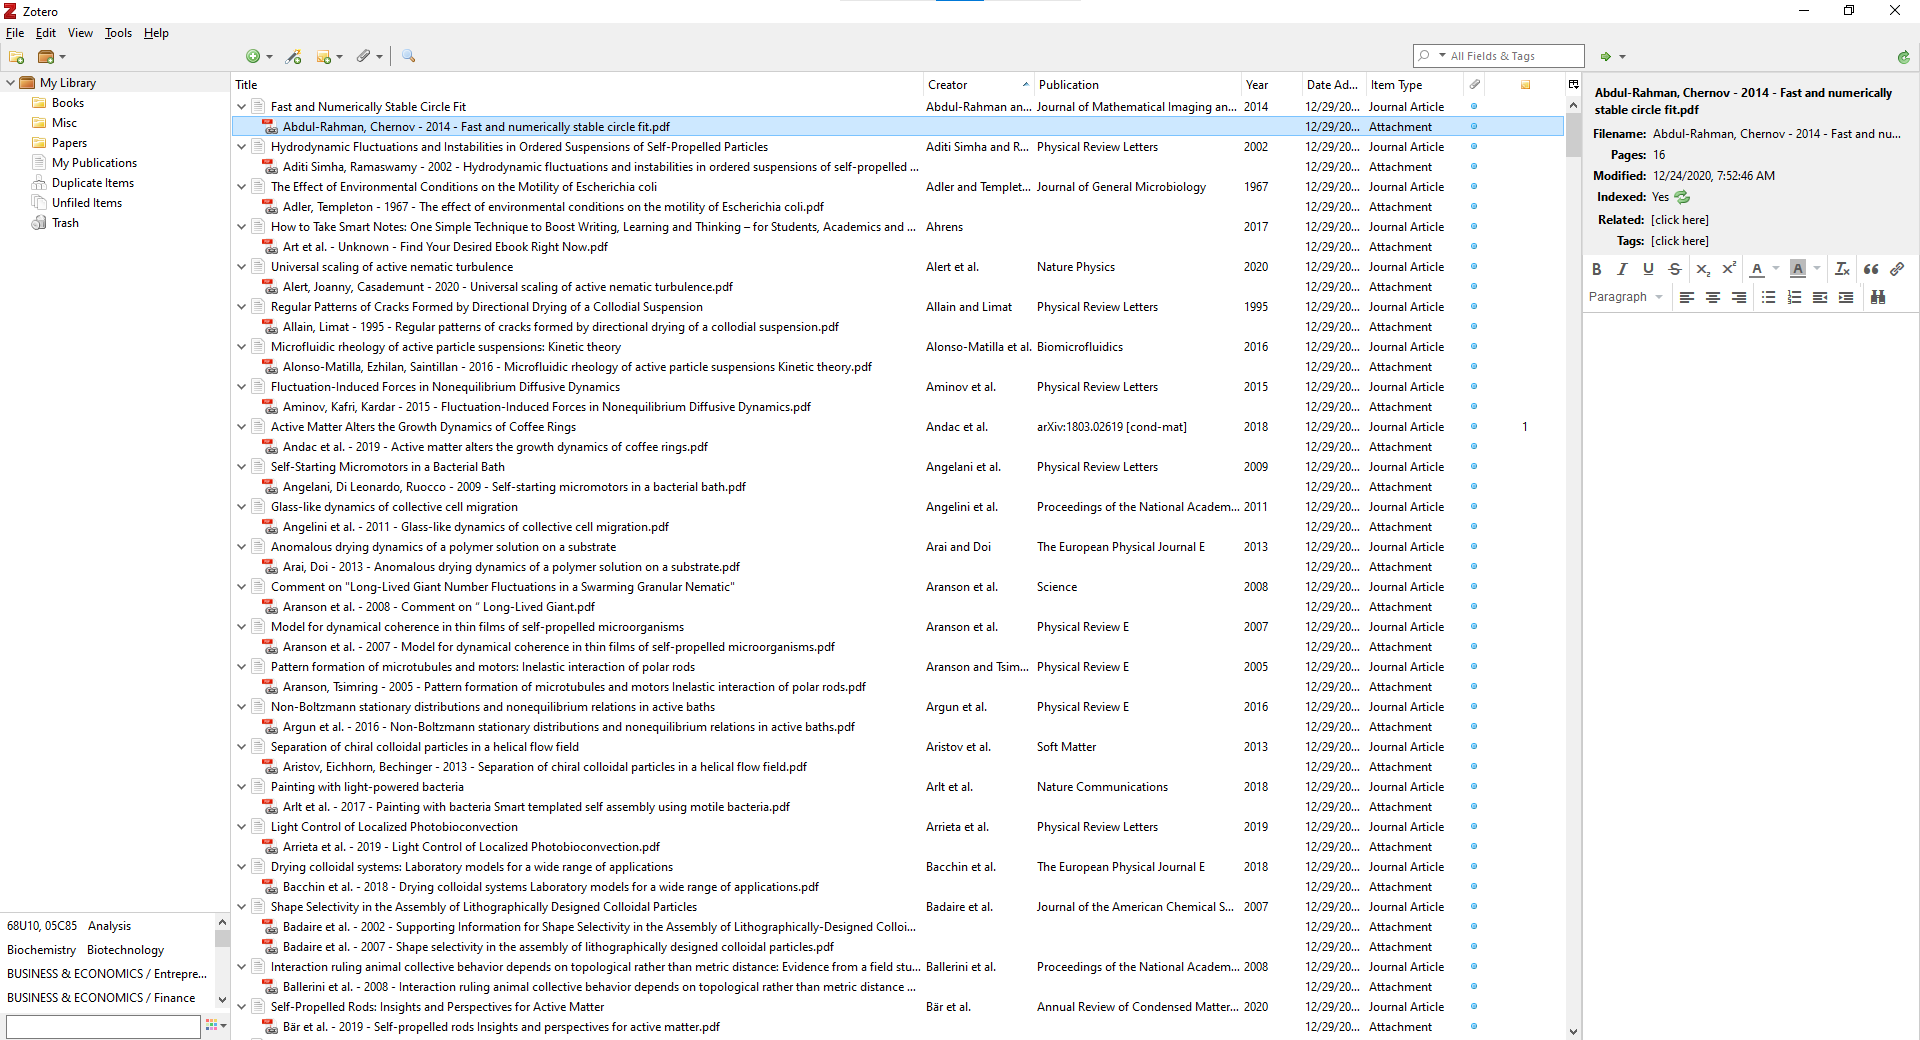Open the Help menu
Viewport: 1920px width, 1040px height.
(156, 33)
